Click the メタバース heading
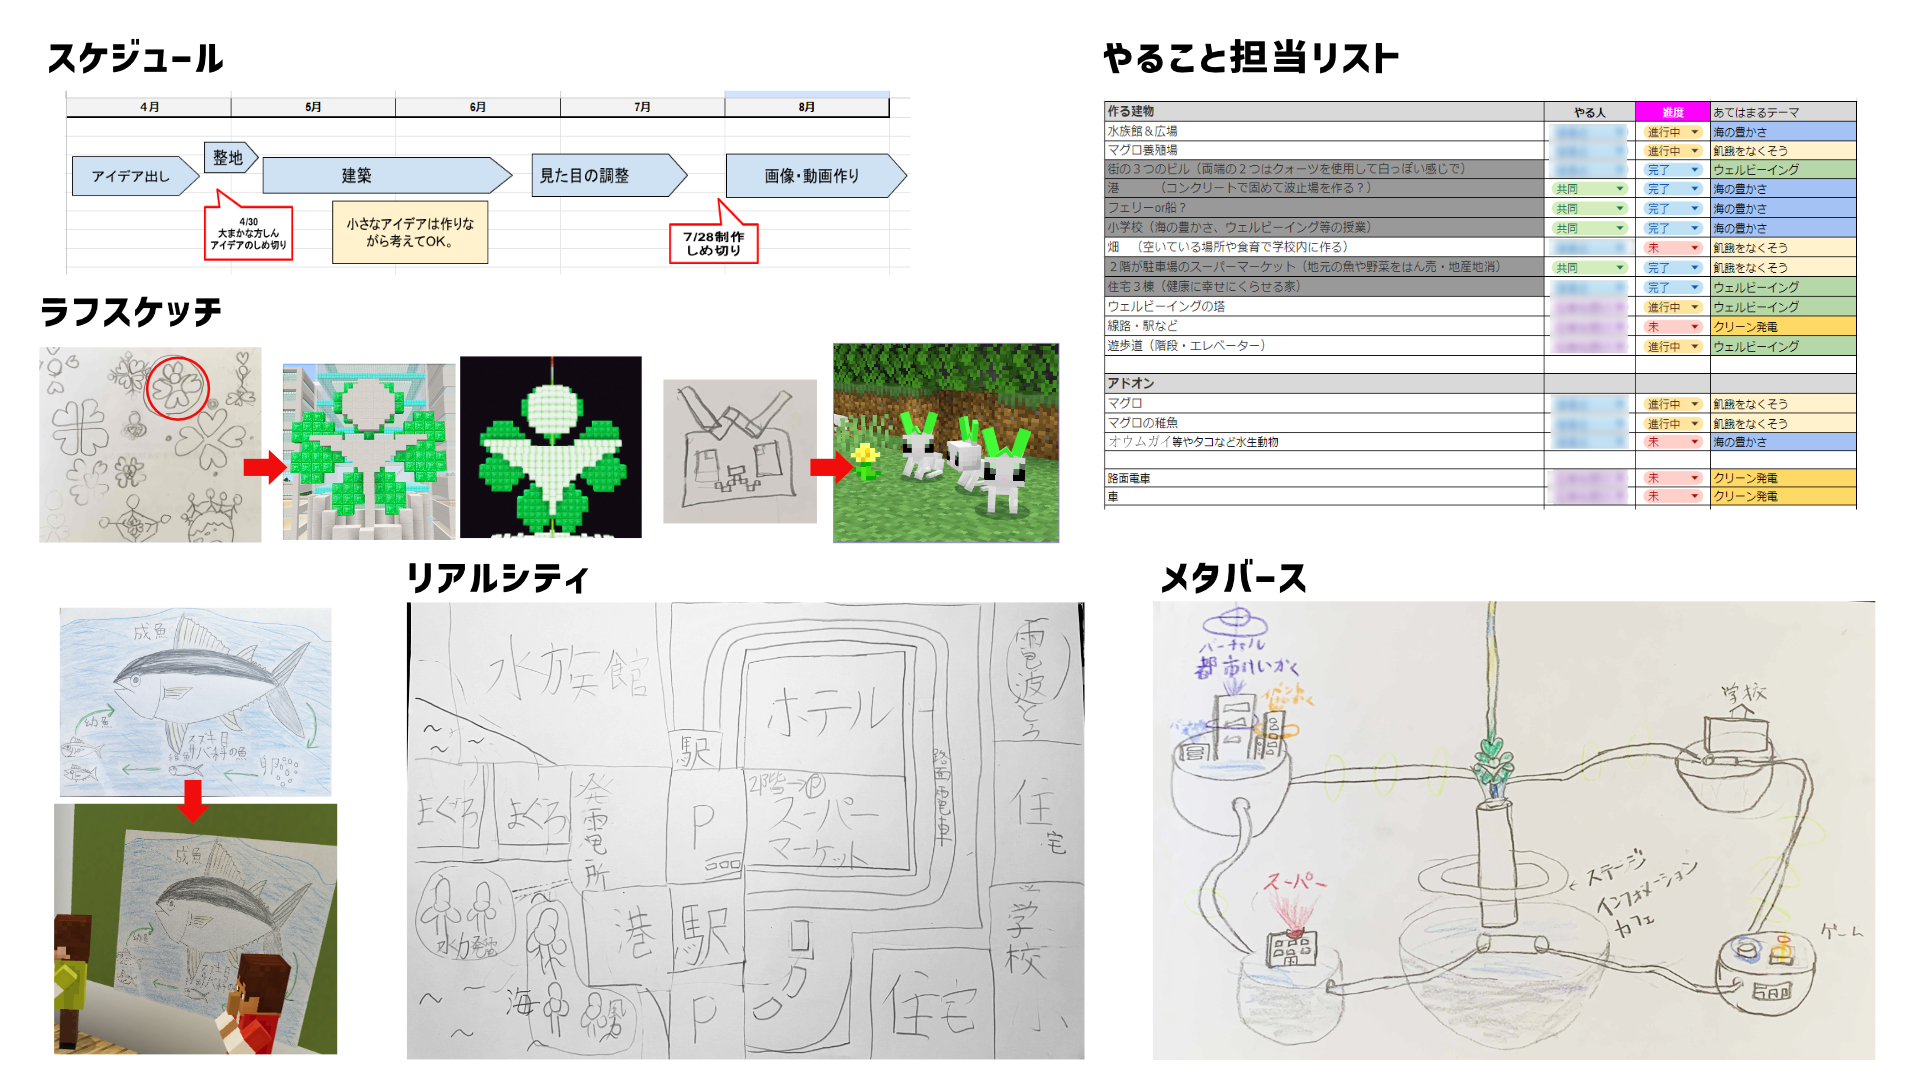This screenshot has height=1080, width=1920. point(1233,578)
